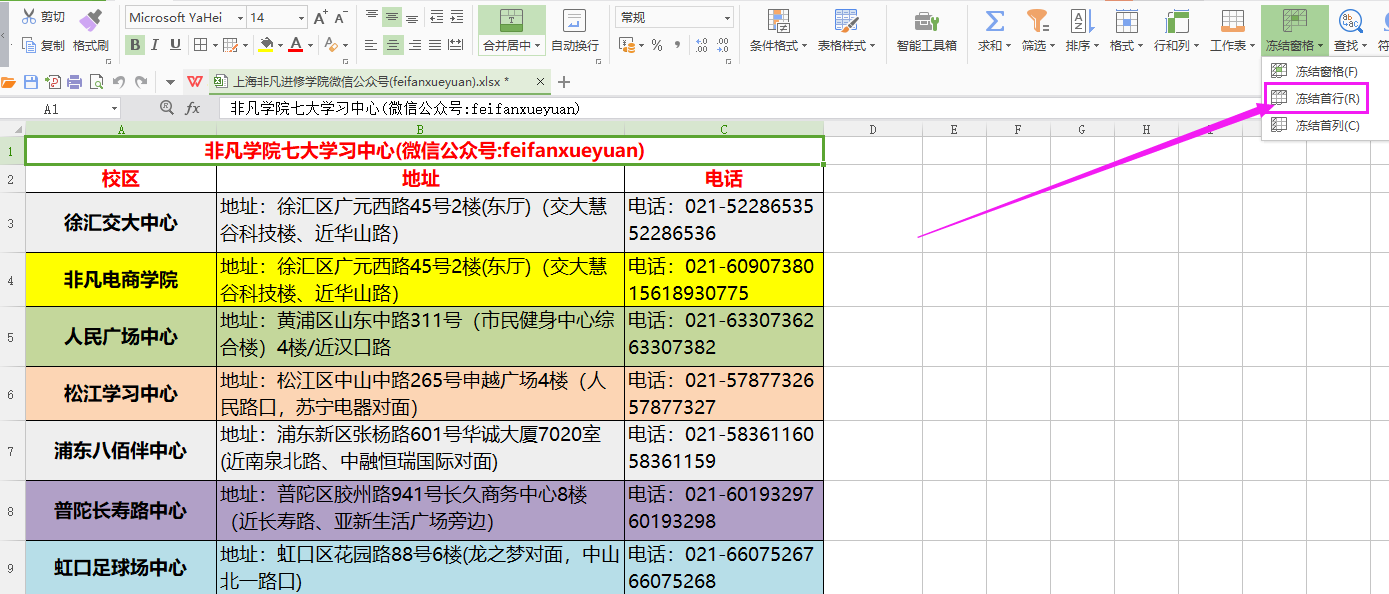
Task: Click the redo arrow
Action: tap(141, 82)
